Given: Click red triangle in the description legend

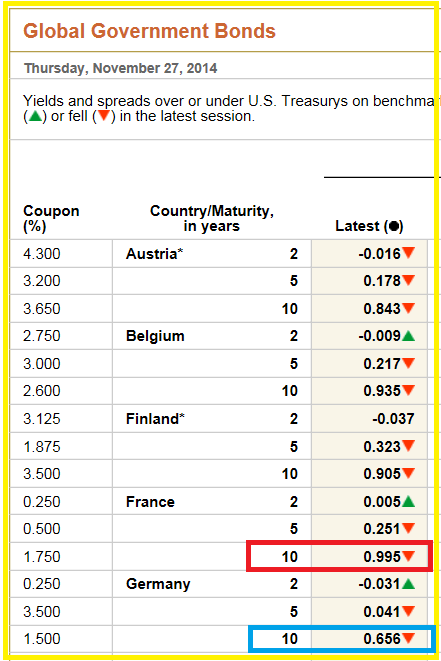Looking at the screenshot, I should coord(104,116).
